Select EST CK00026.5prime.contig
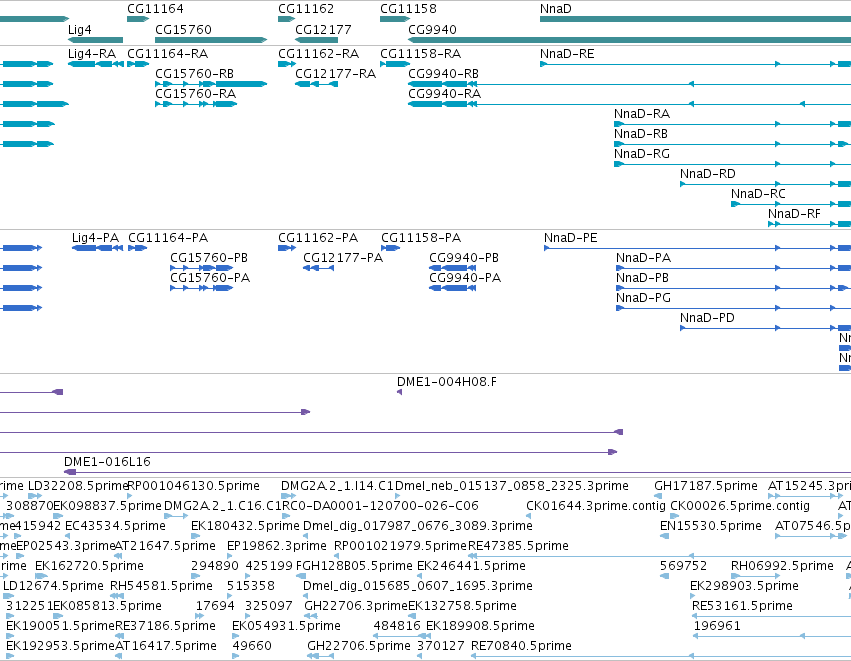The height and width of the screenshot is (661, 851). 740,506
